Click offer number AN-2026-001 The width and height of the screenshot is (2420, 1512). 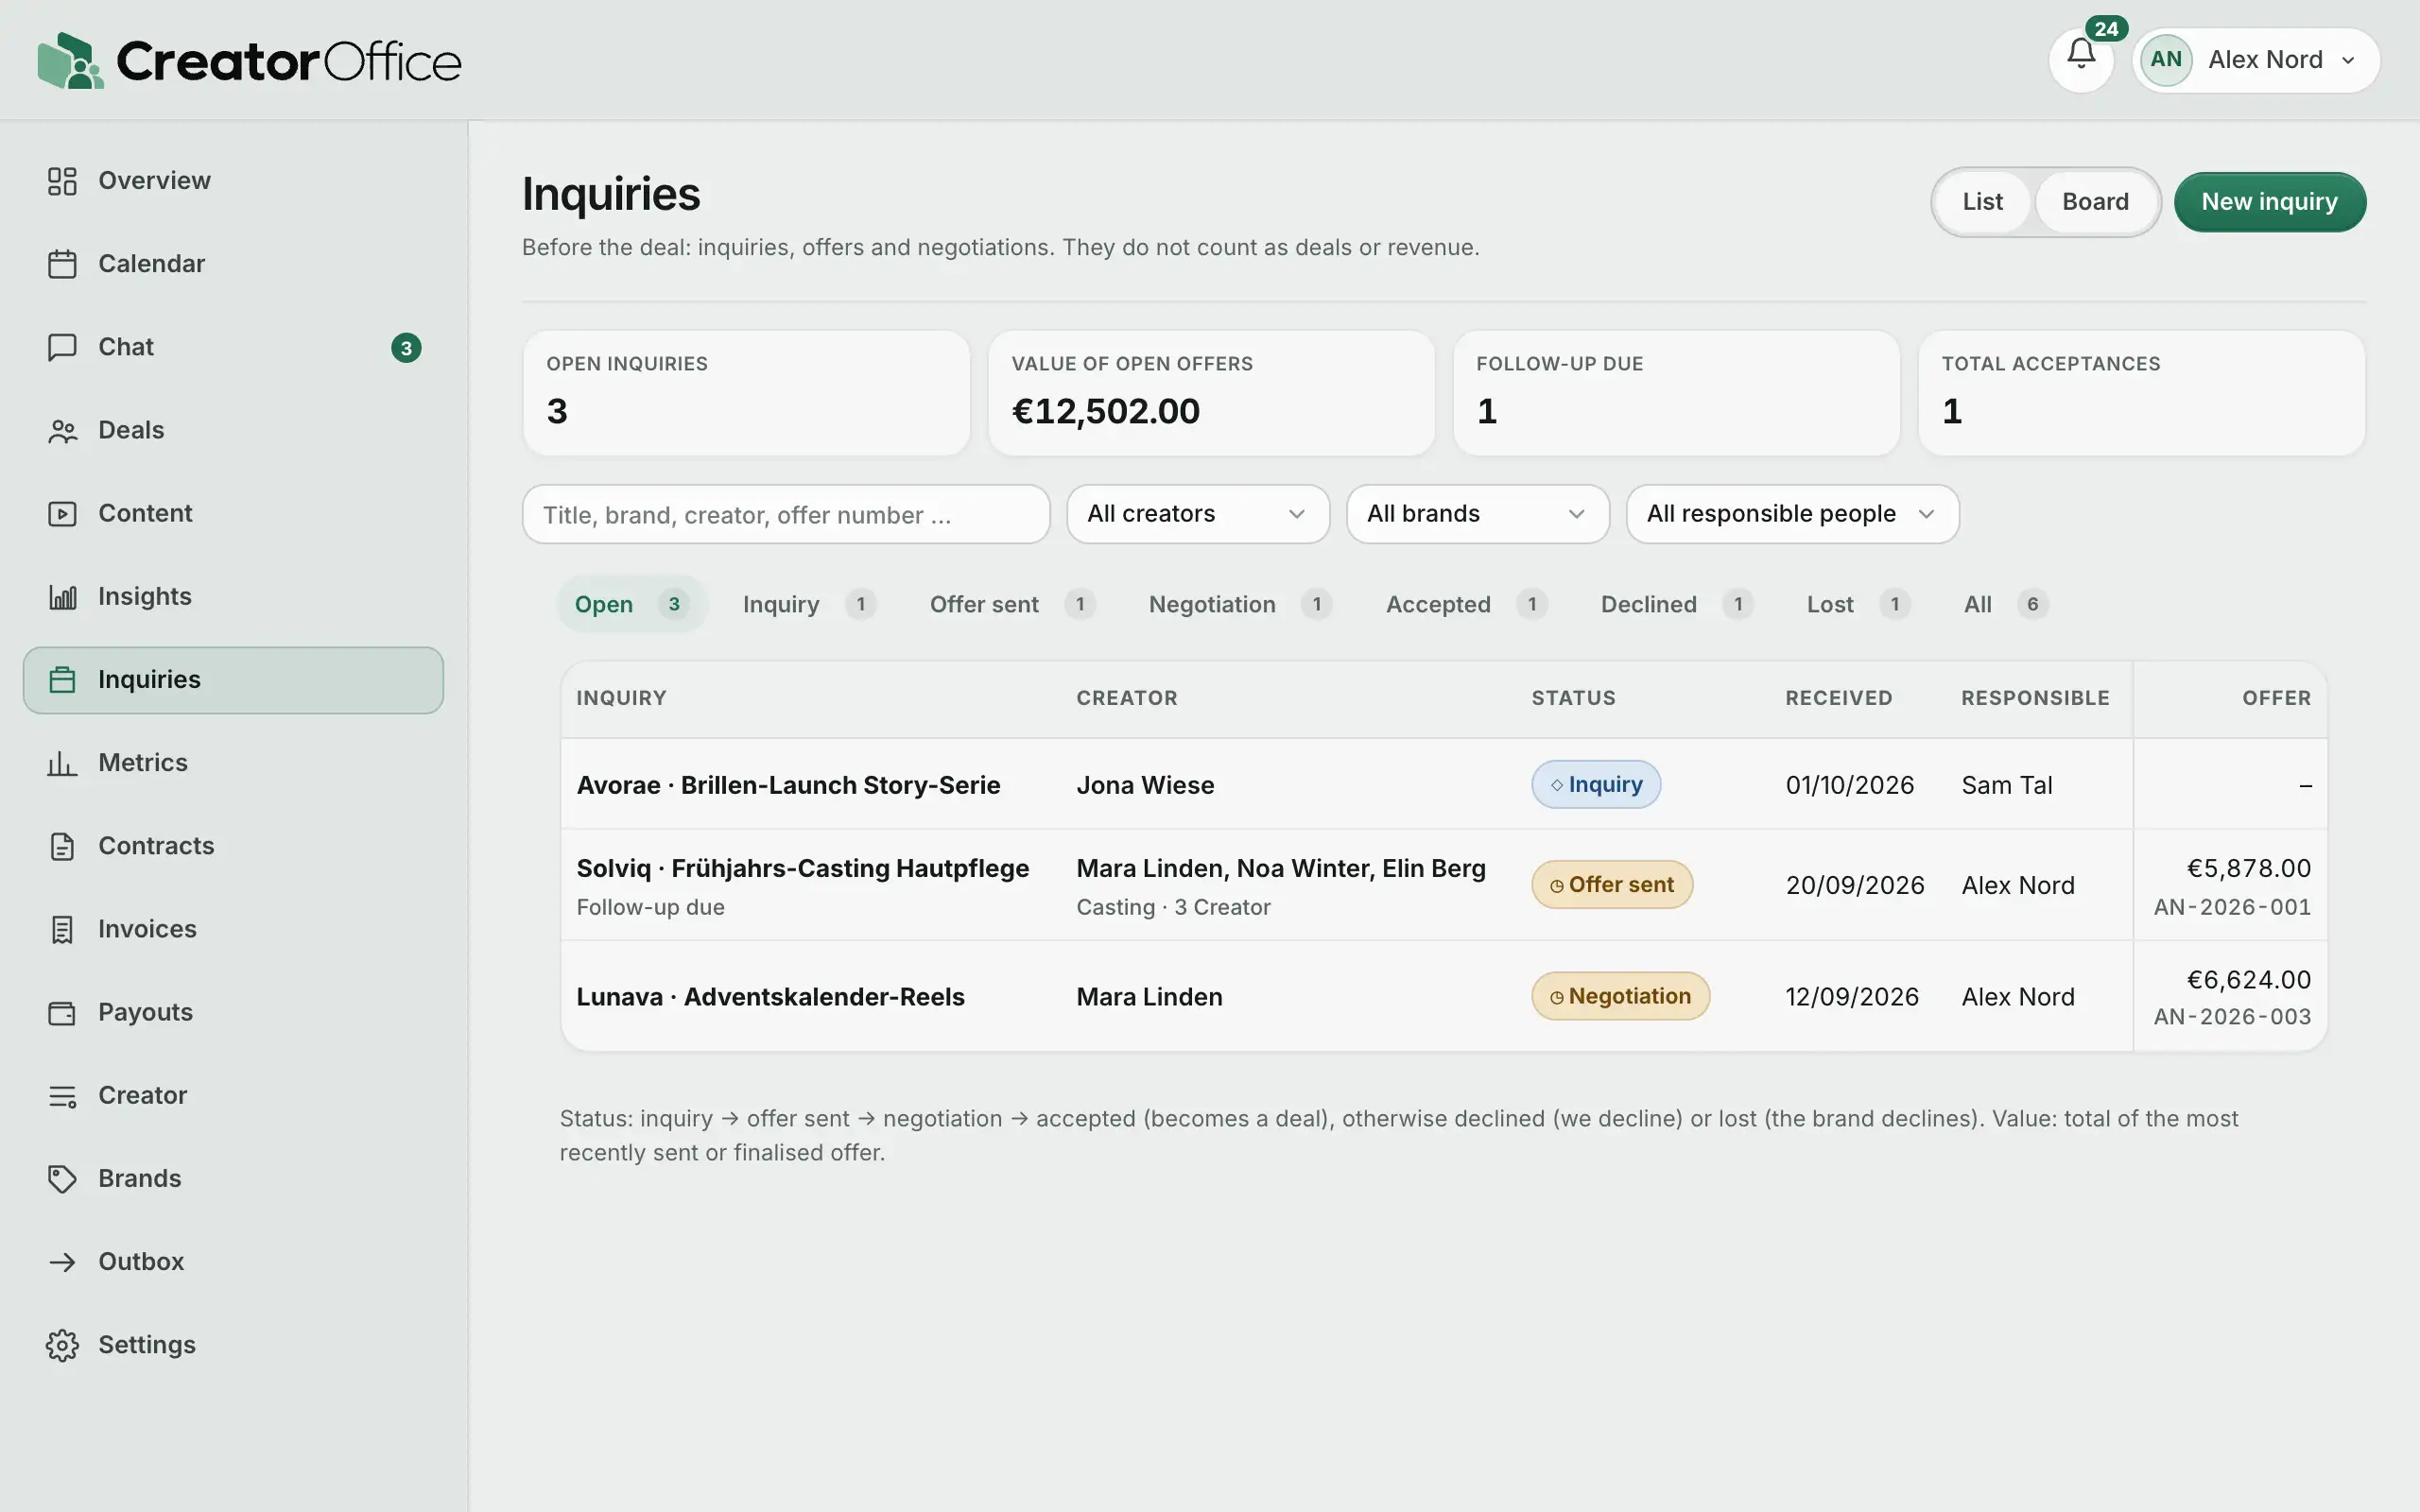click(2232, 907)
